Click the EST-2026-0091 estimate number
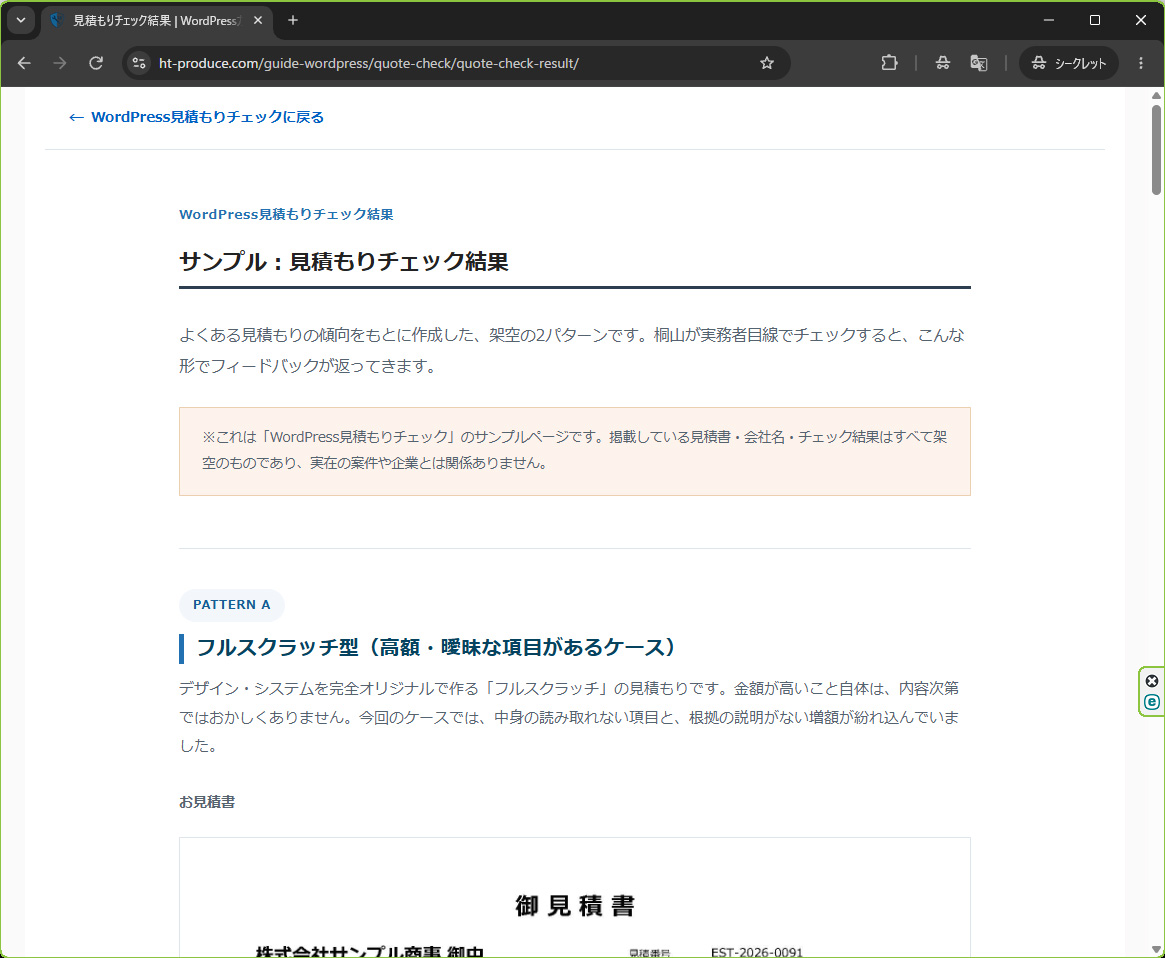Image resolution: width=1165 pixels, height=958 pixels. 756,952
